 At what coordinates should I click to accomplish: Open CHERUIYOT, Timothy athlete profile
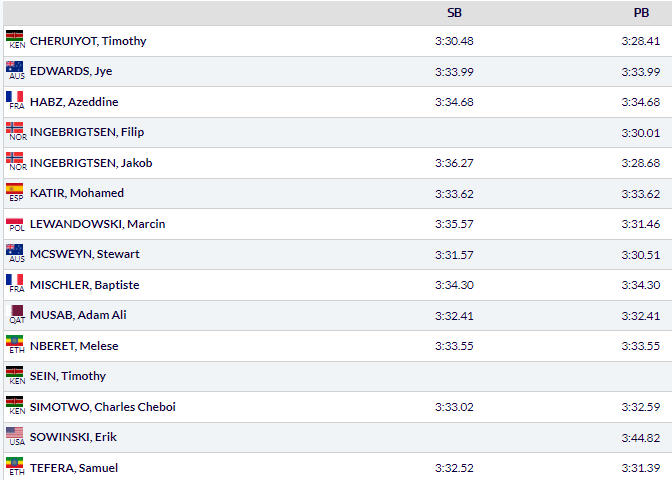tap(88, 41)
